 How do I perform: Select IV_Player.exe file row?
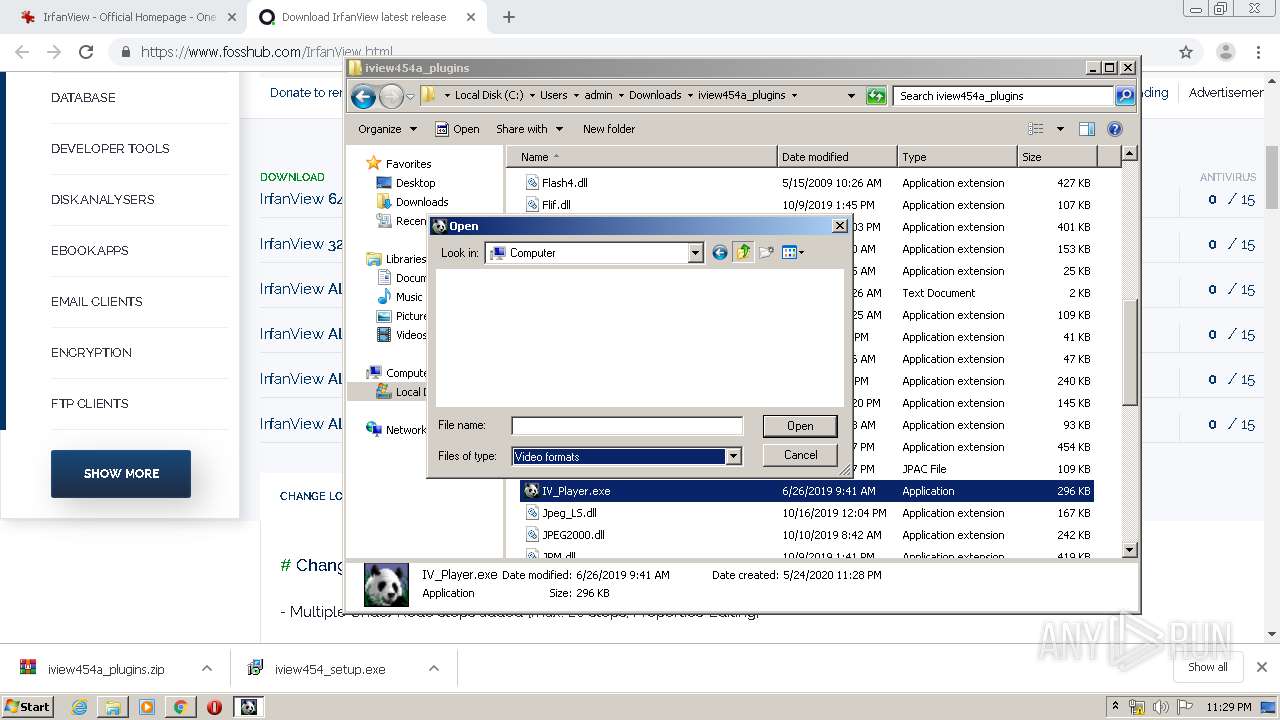806,491
